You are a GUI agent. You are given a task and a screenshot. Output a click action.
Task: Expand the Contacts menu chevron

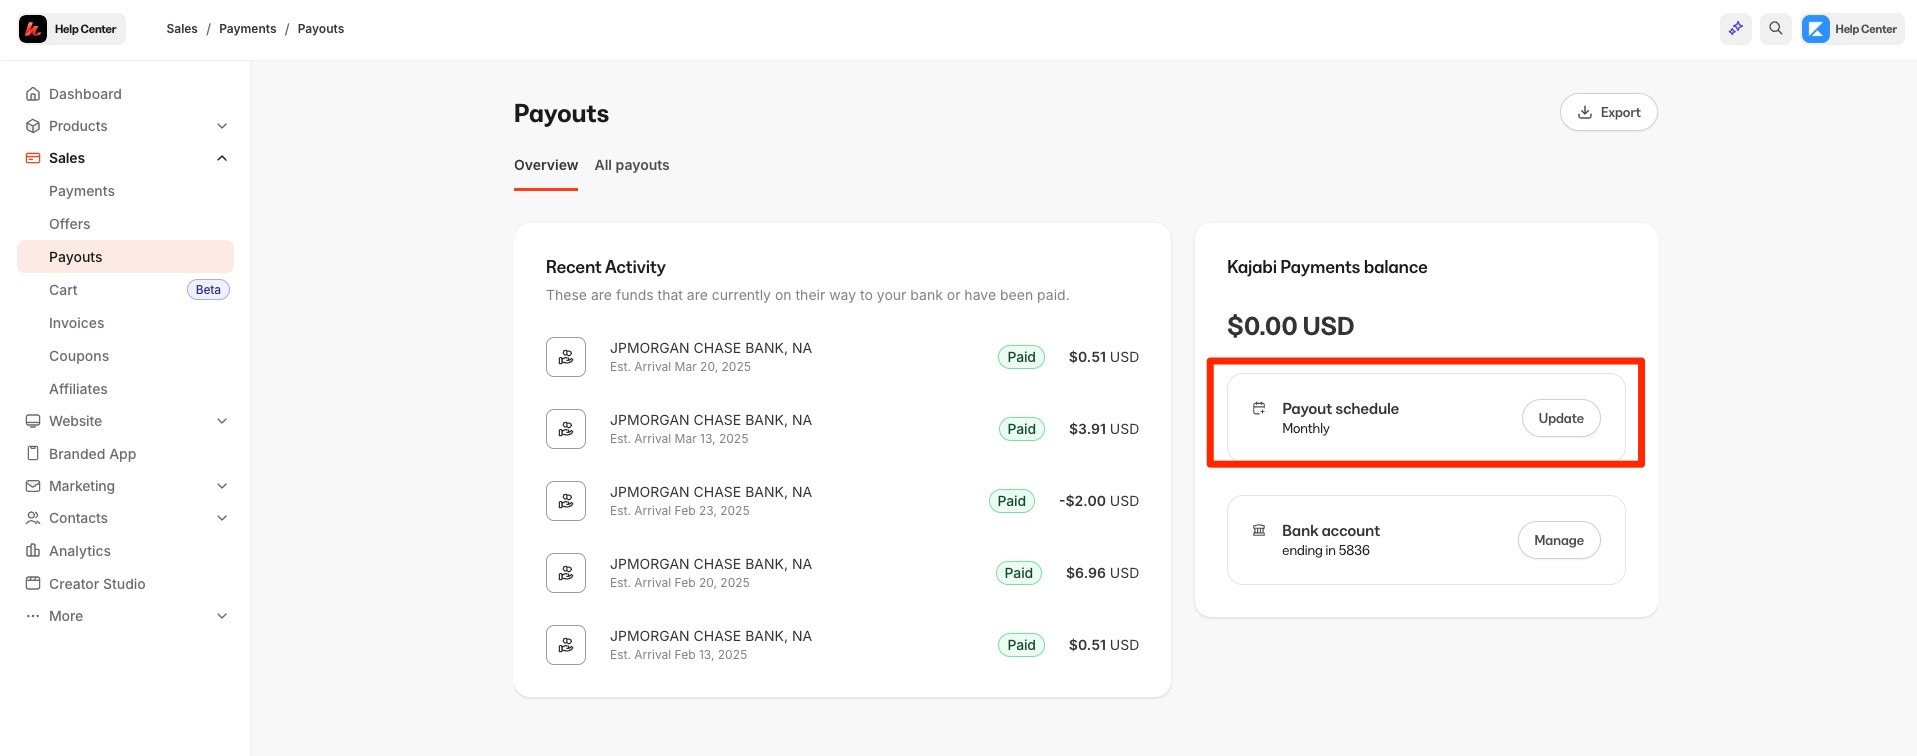[x=222, y=518]
